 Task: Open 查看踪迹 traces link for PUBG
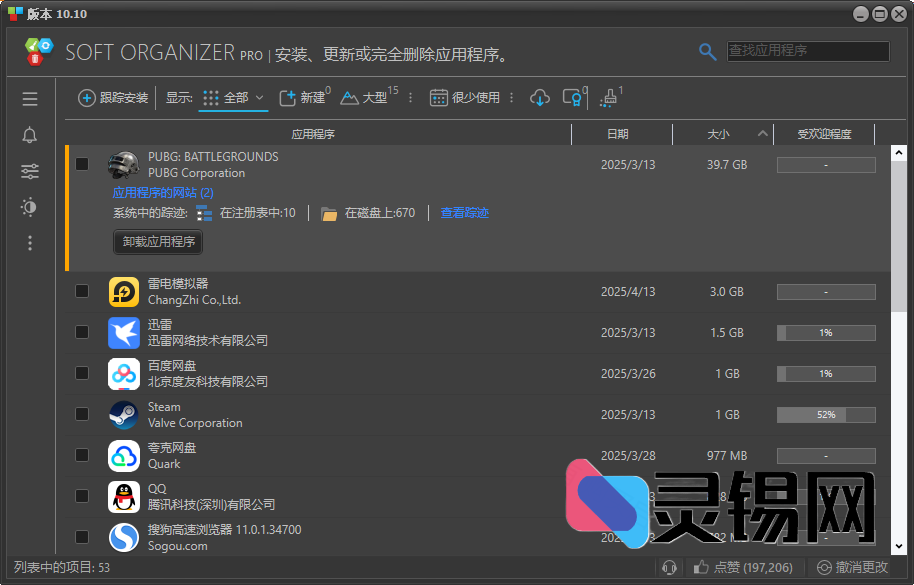click(463, 212)
